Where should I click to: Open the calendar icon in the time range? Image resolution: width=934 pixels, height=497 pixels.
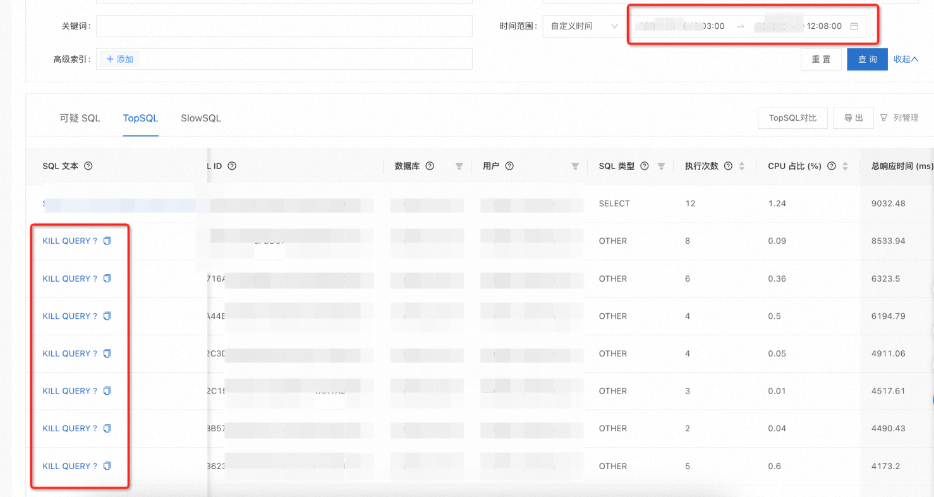click(x=854, y=26)
